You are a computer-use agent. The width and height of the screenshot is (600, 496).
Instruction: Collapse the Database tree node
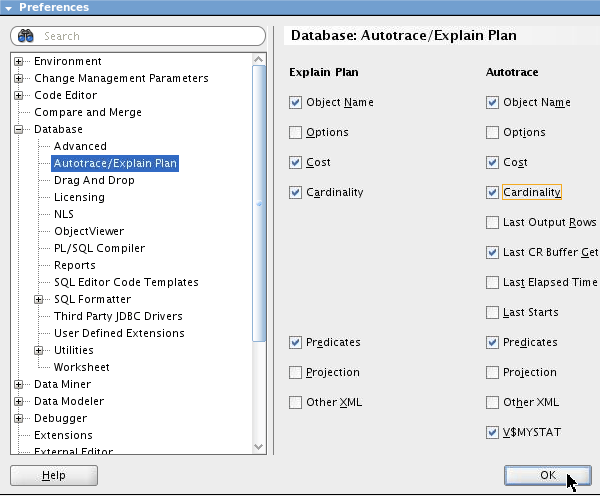[19, 129]
